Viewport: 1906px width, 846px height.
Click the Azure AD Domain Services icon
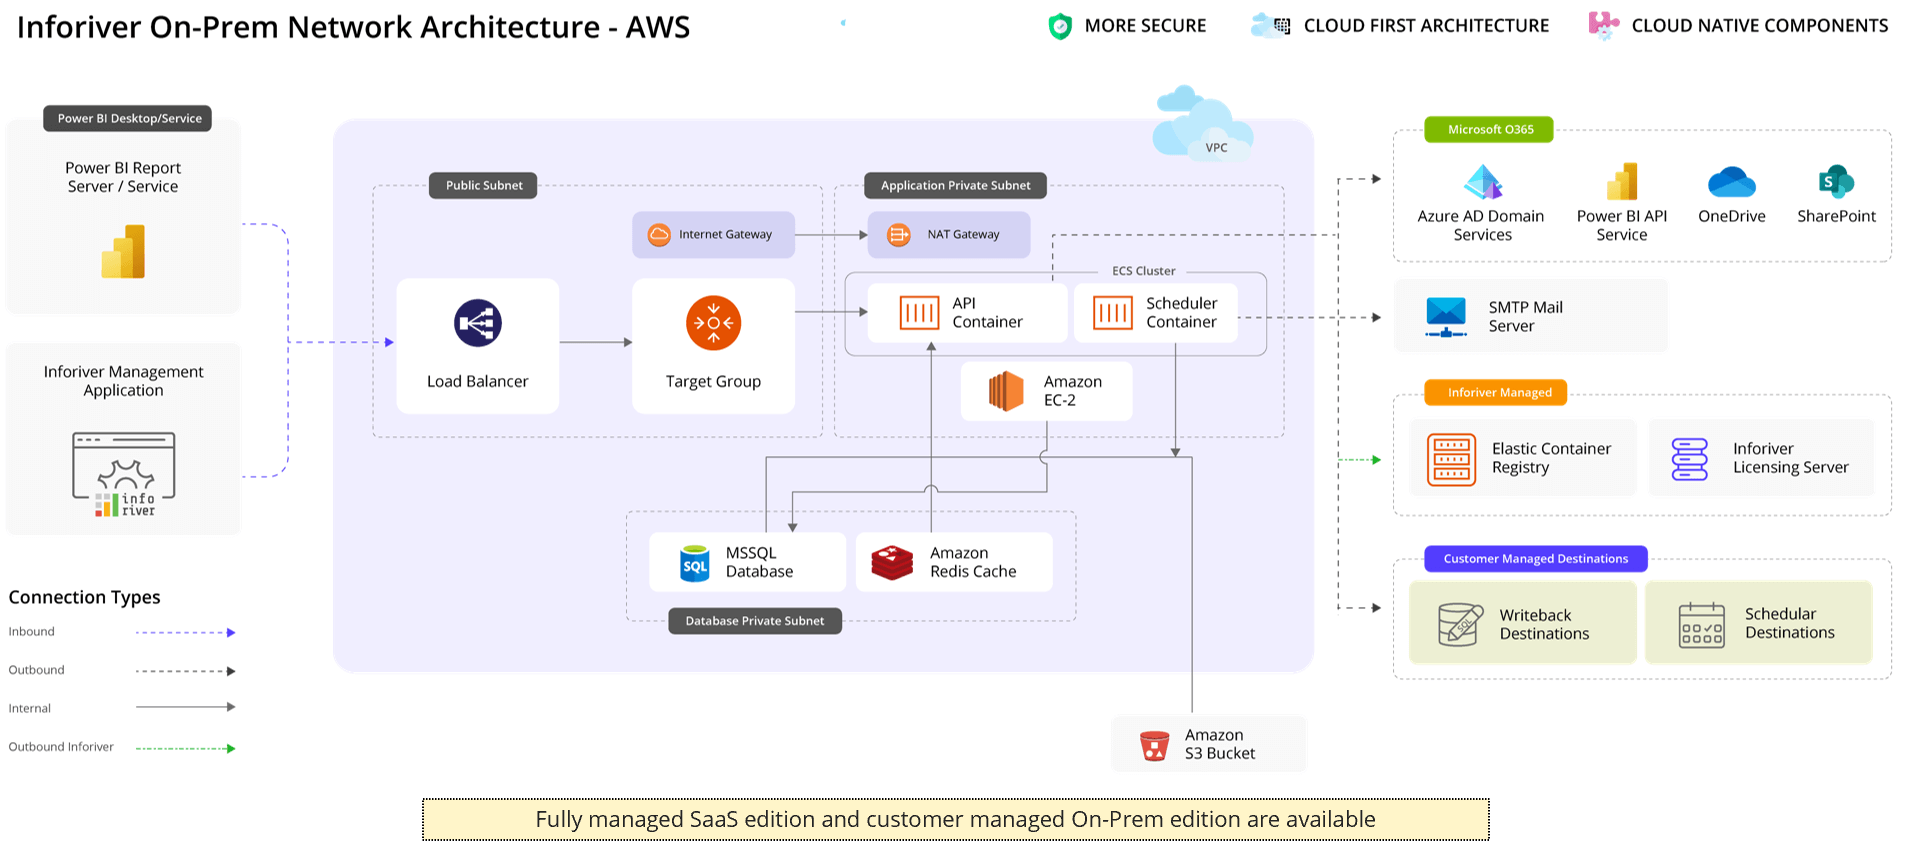[1483, 182]
